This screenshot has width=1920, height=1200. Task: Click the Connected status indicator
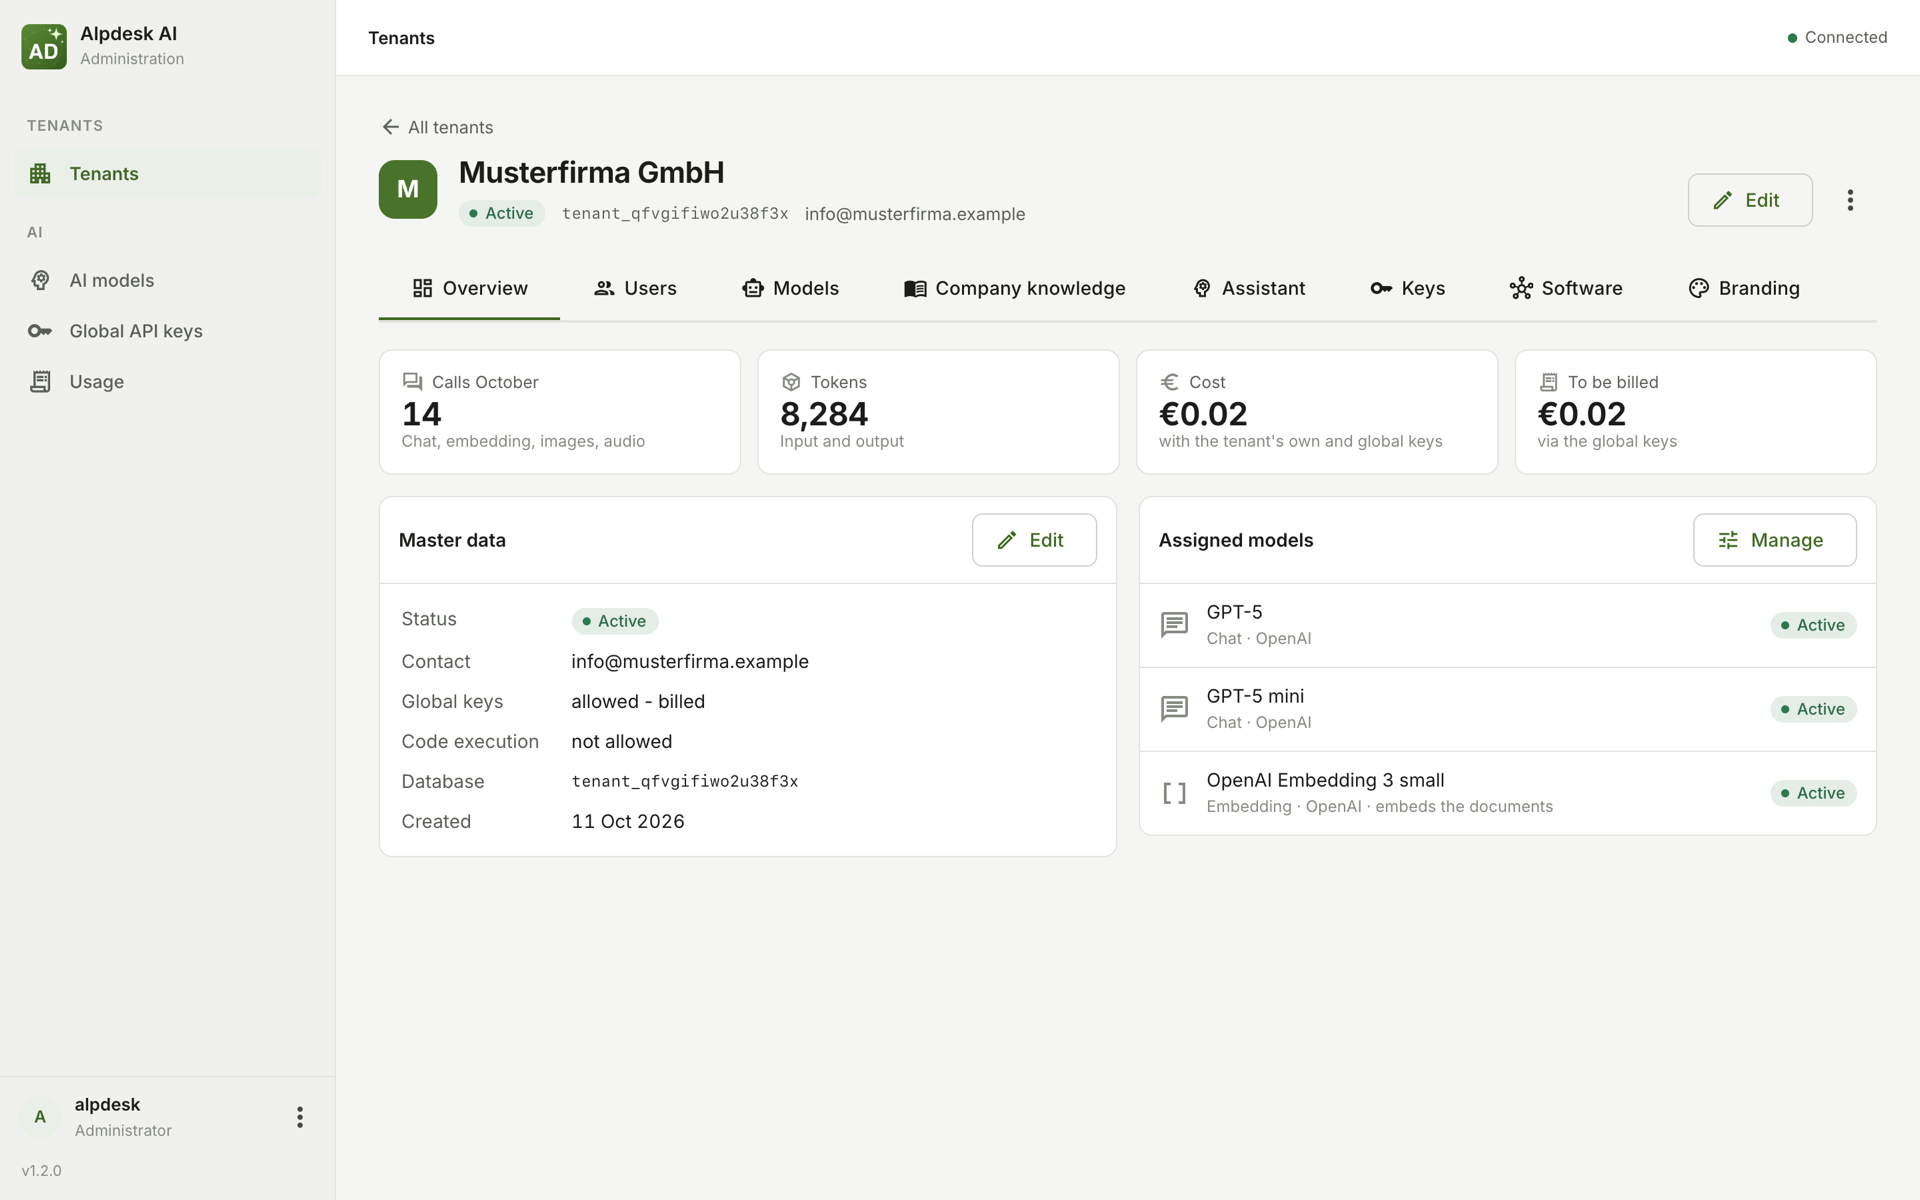coord(1837,38)
